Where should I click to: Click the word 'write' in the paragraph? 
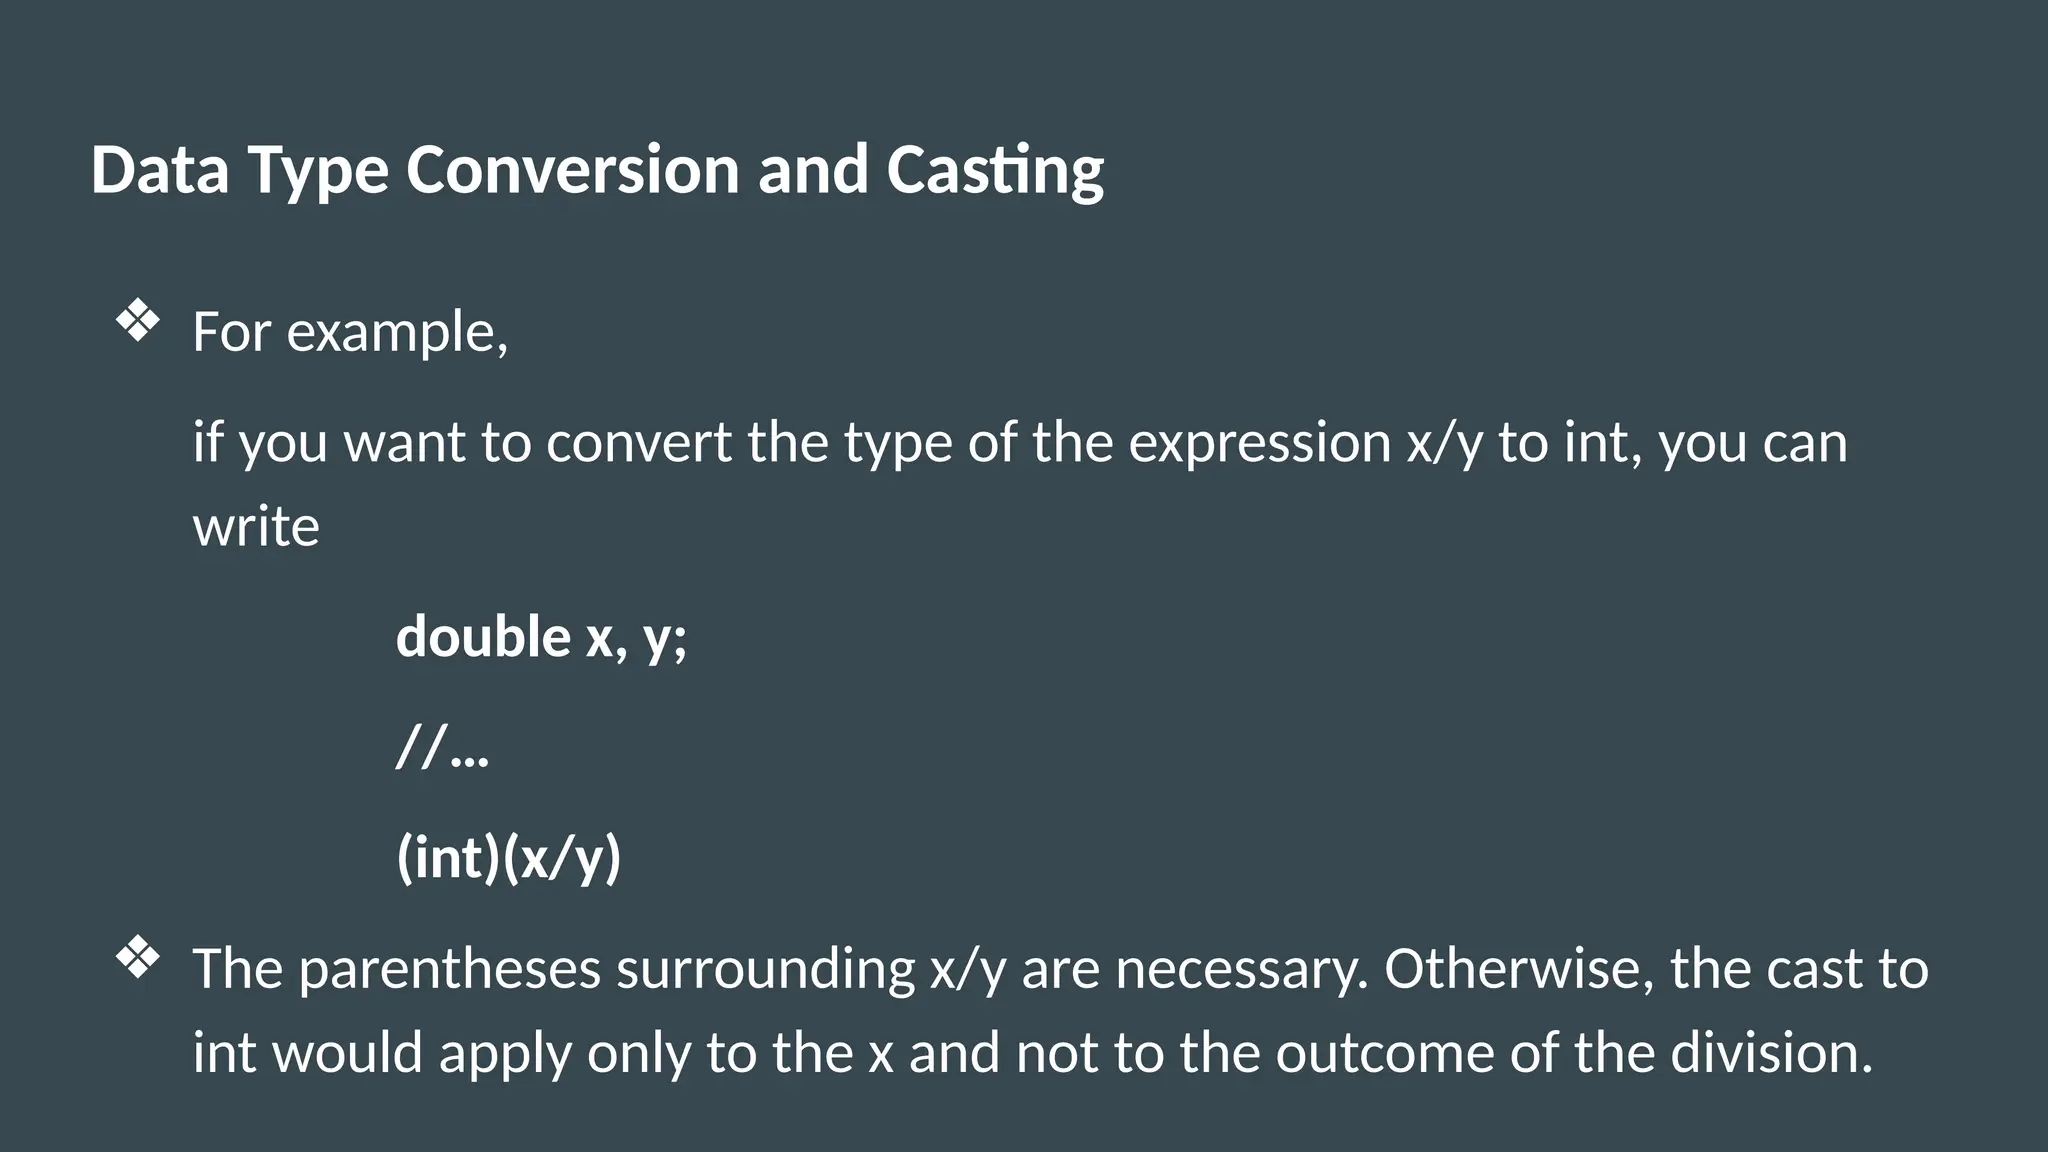pyautogui.click(x=256, y=526)
